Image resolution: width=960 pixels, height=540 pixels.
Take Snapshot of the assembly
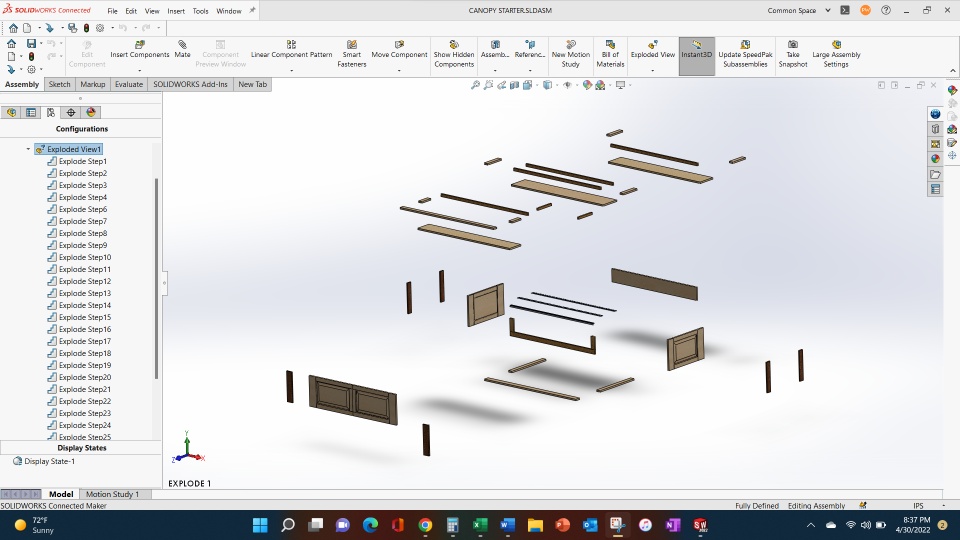pos(793,54)
